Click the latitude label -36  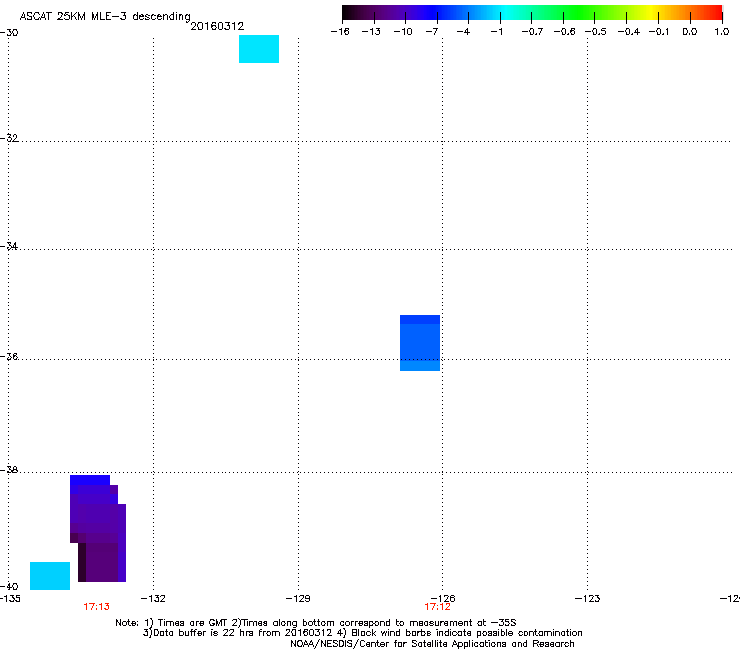[x=9, y=356]
